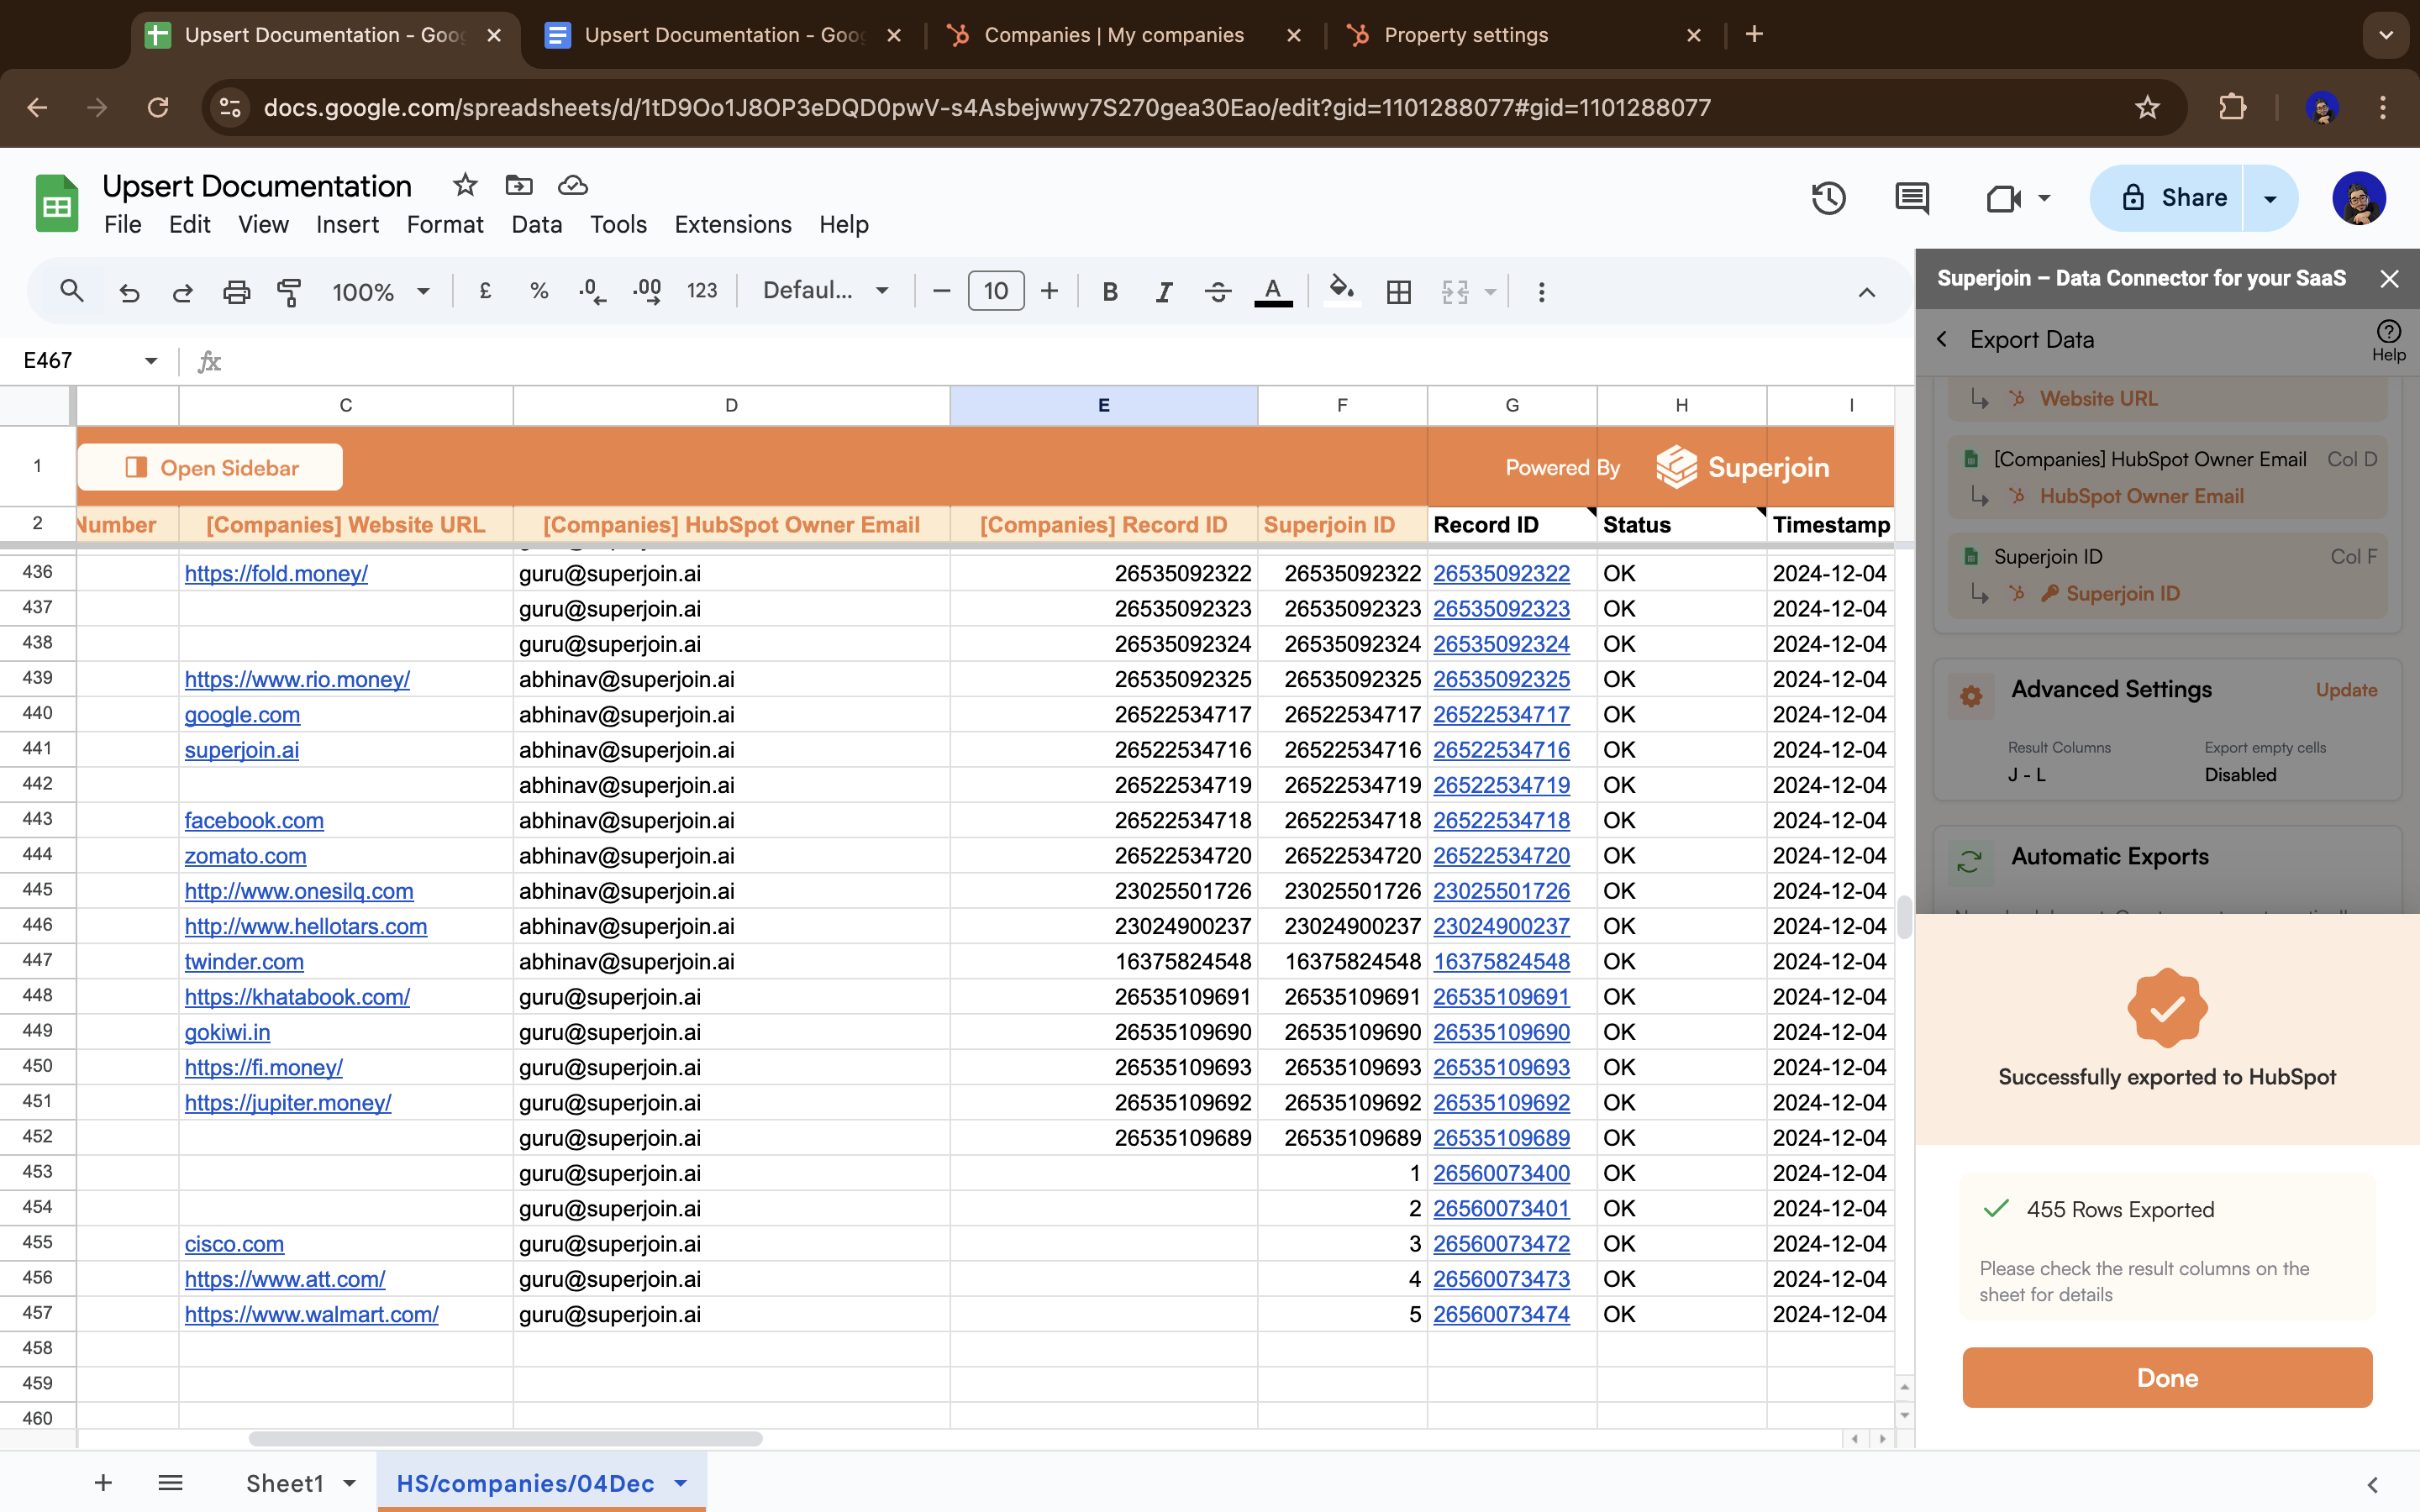Switch to Sheet1 tab
The height and width of the screenshot is (1512, 2420).
pyautogui.click(x=285, y=1482)
